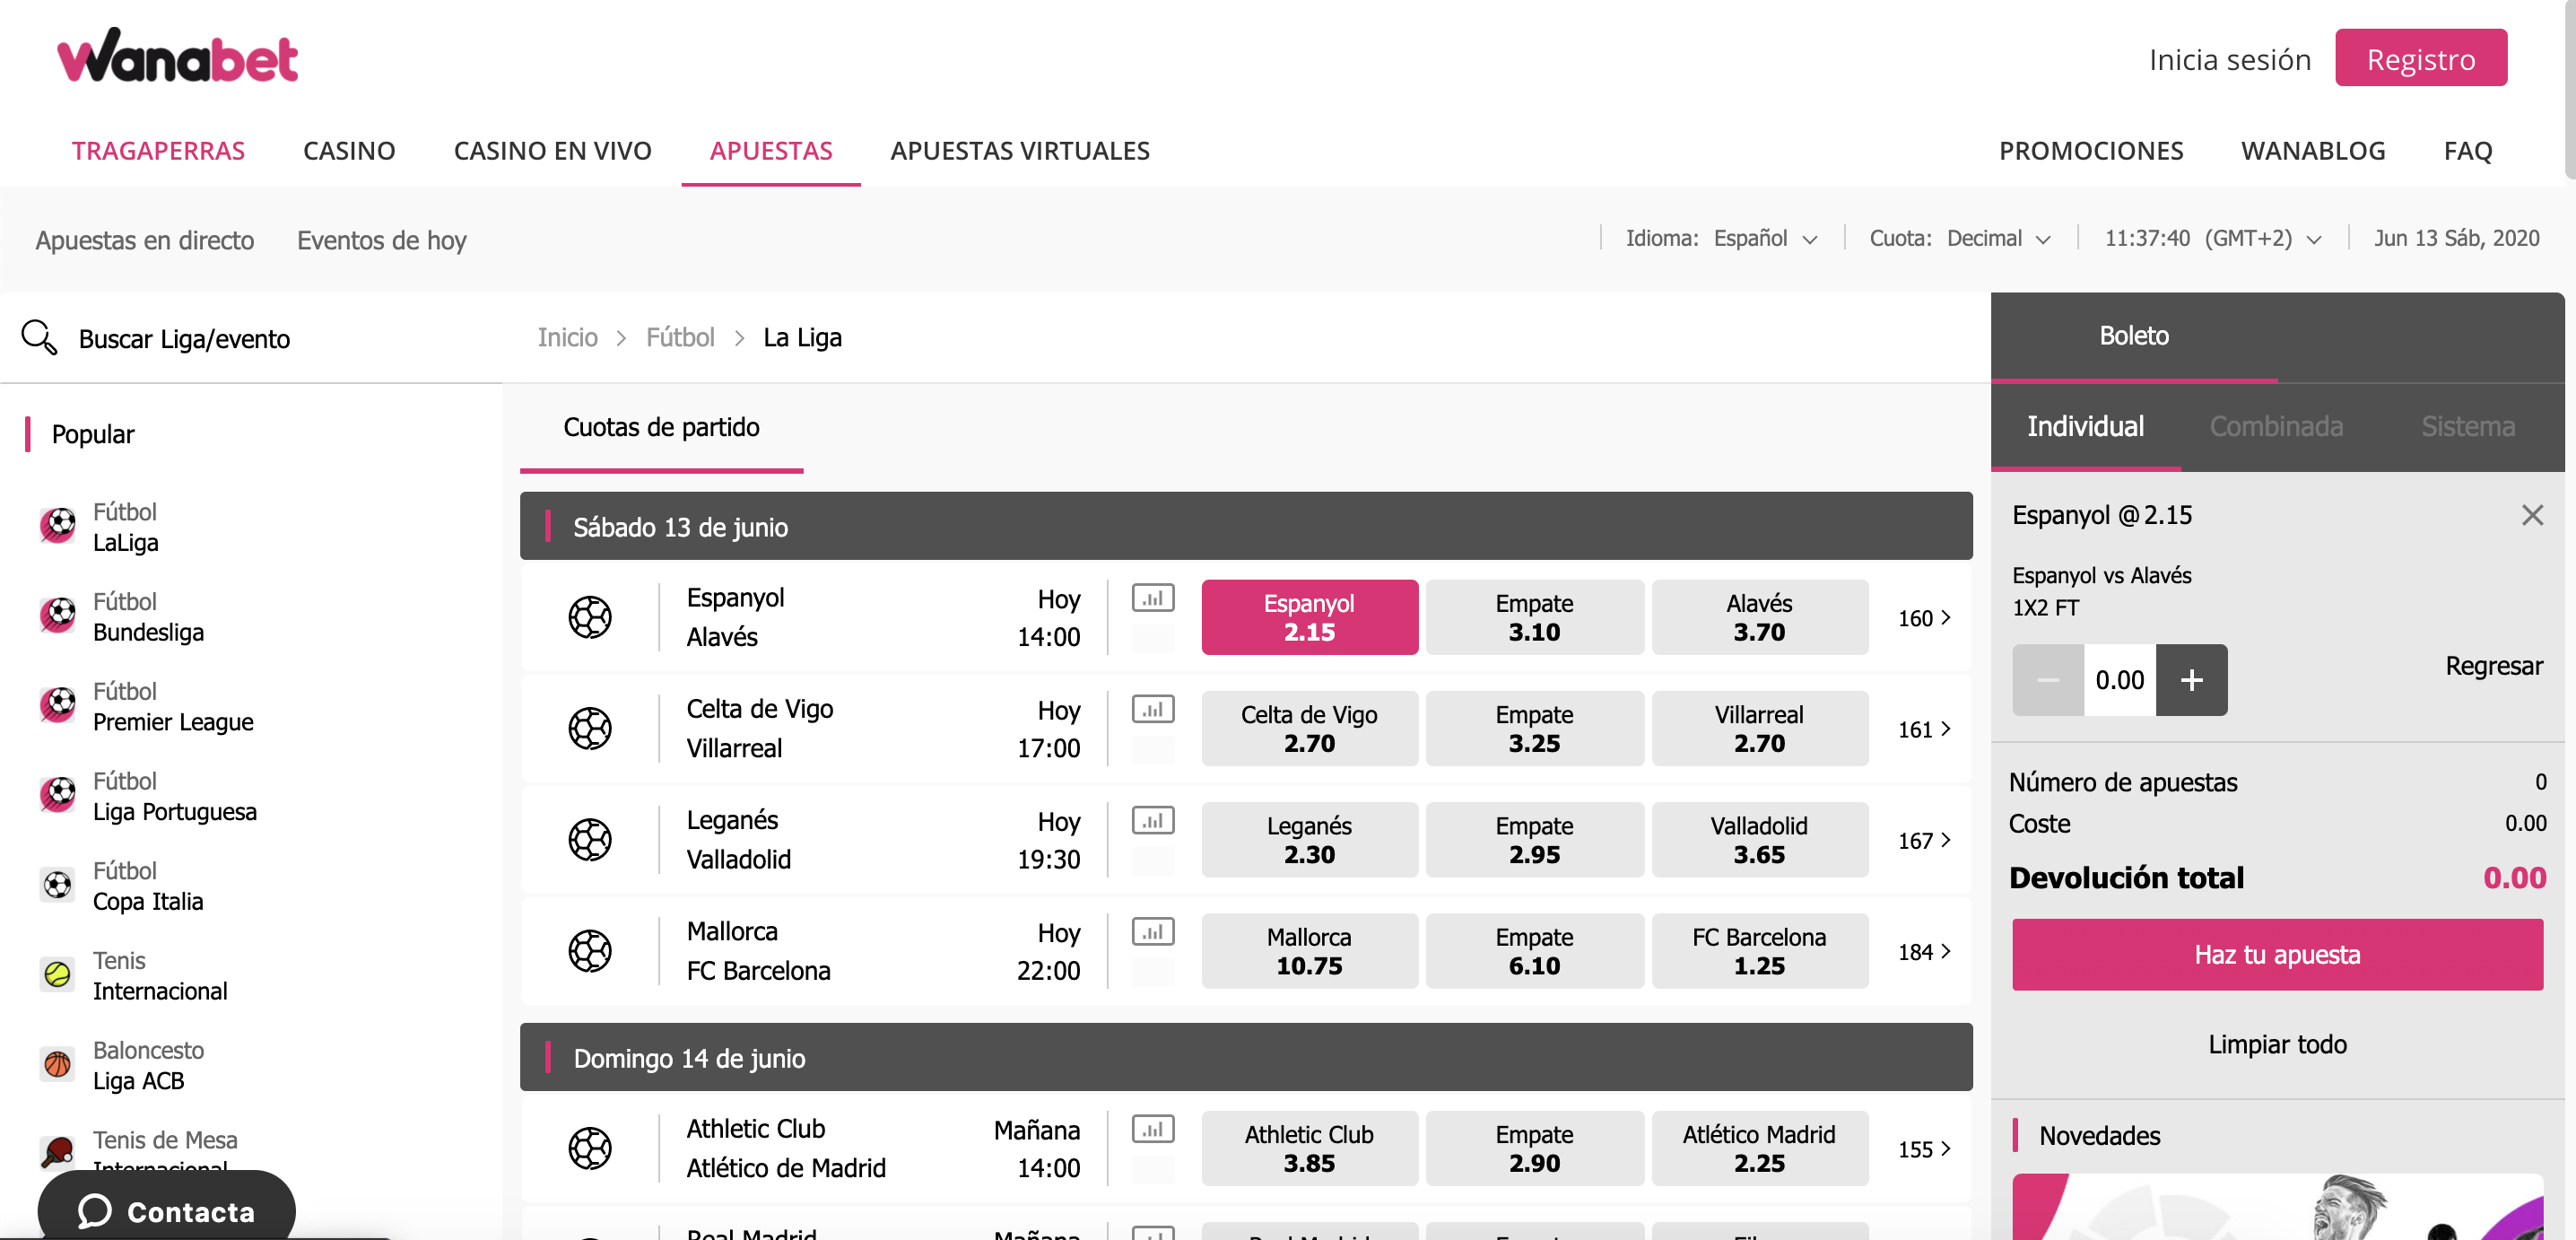
Task: Open Baloncesto Liga ACB basketball icon
Action: tap(58, 1063)
